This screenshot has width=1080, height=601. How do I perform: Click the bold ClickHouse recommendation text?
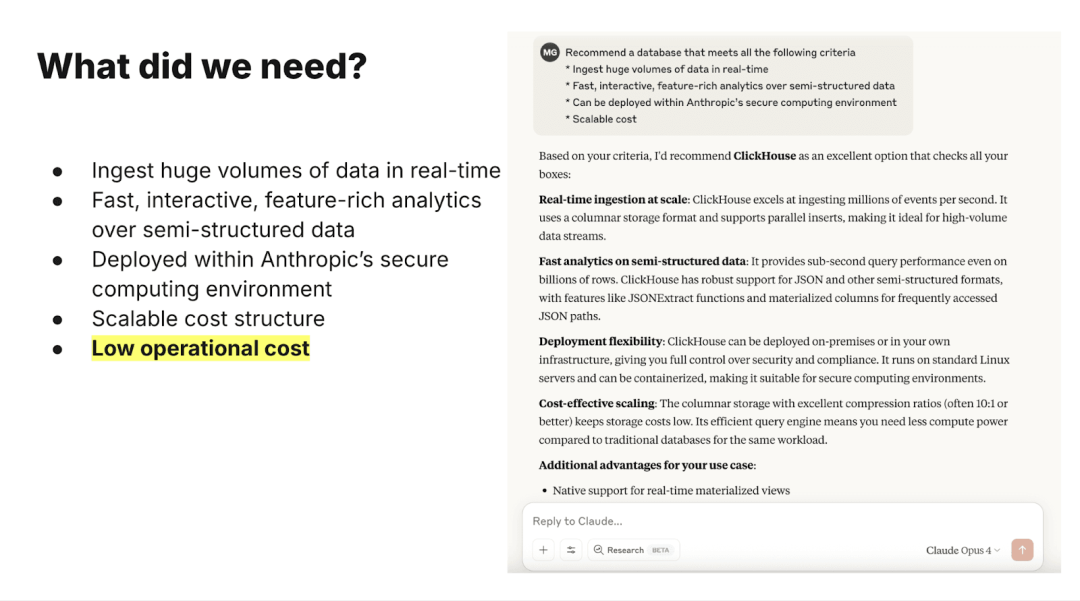point(764,156)
